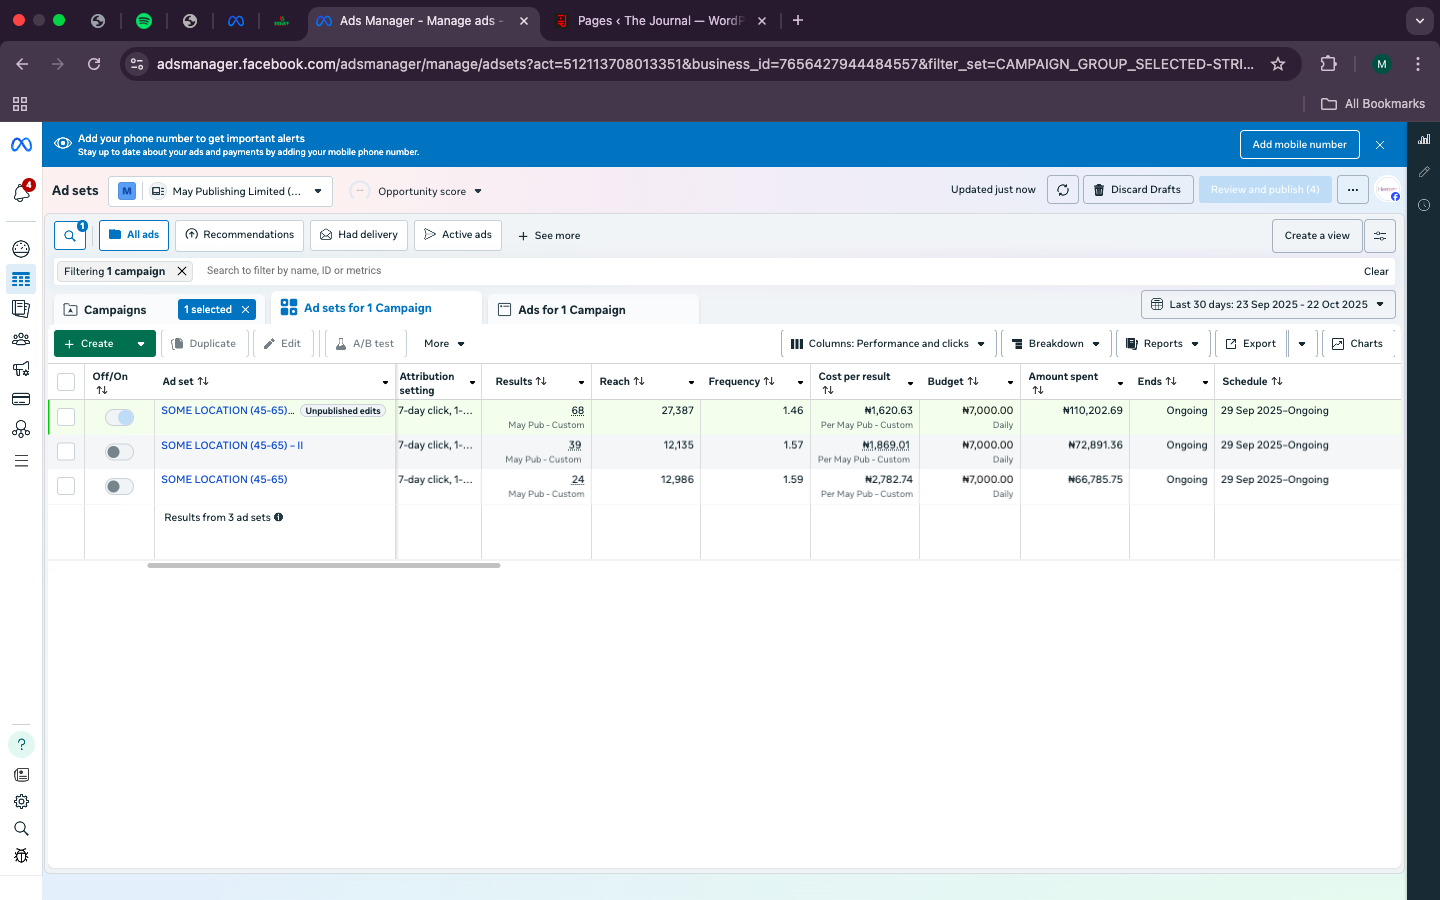Turn off the first SOME LOCATION ad set

click(x=119, y=418)
